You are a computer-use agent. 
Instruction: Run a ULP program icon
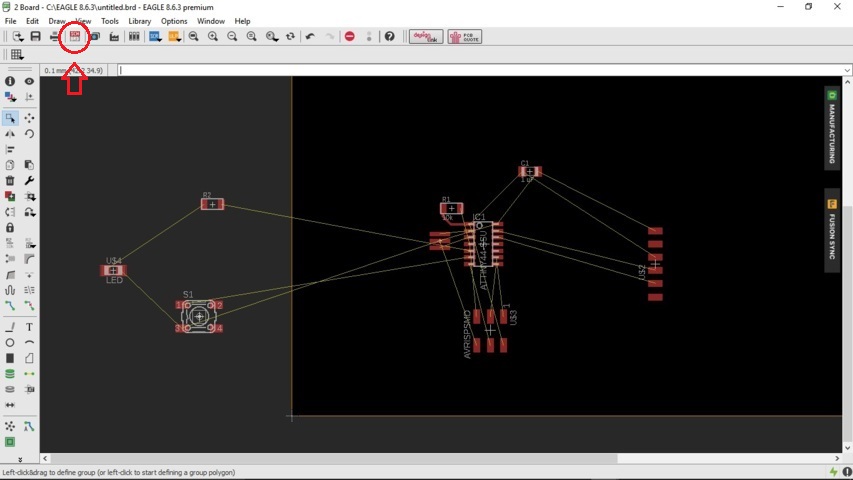(x=174, y=36)
